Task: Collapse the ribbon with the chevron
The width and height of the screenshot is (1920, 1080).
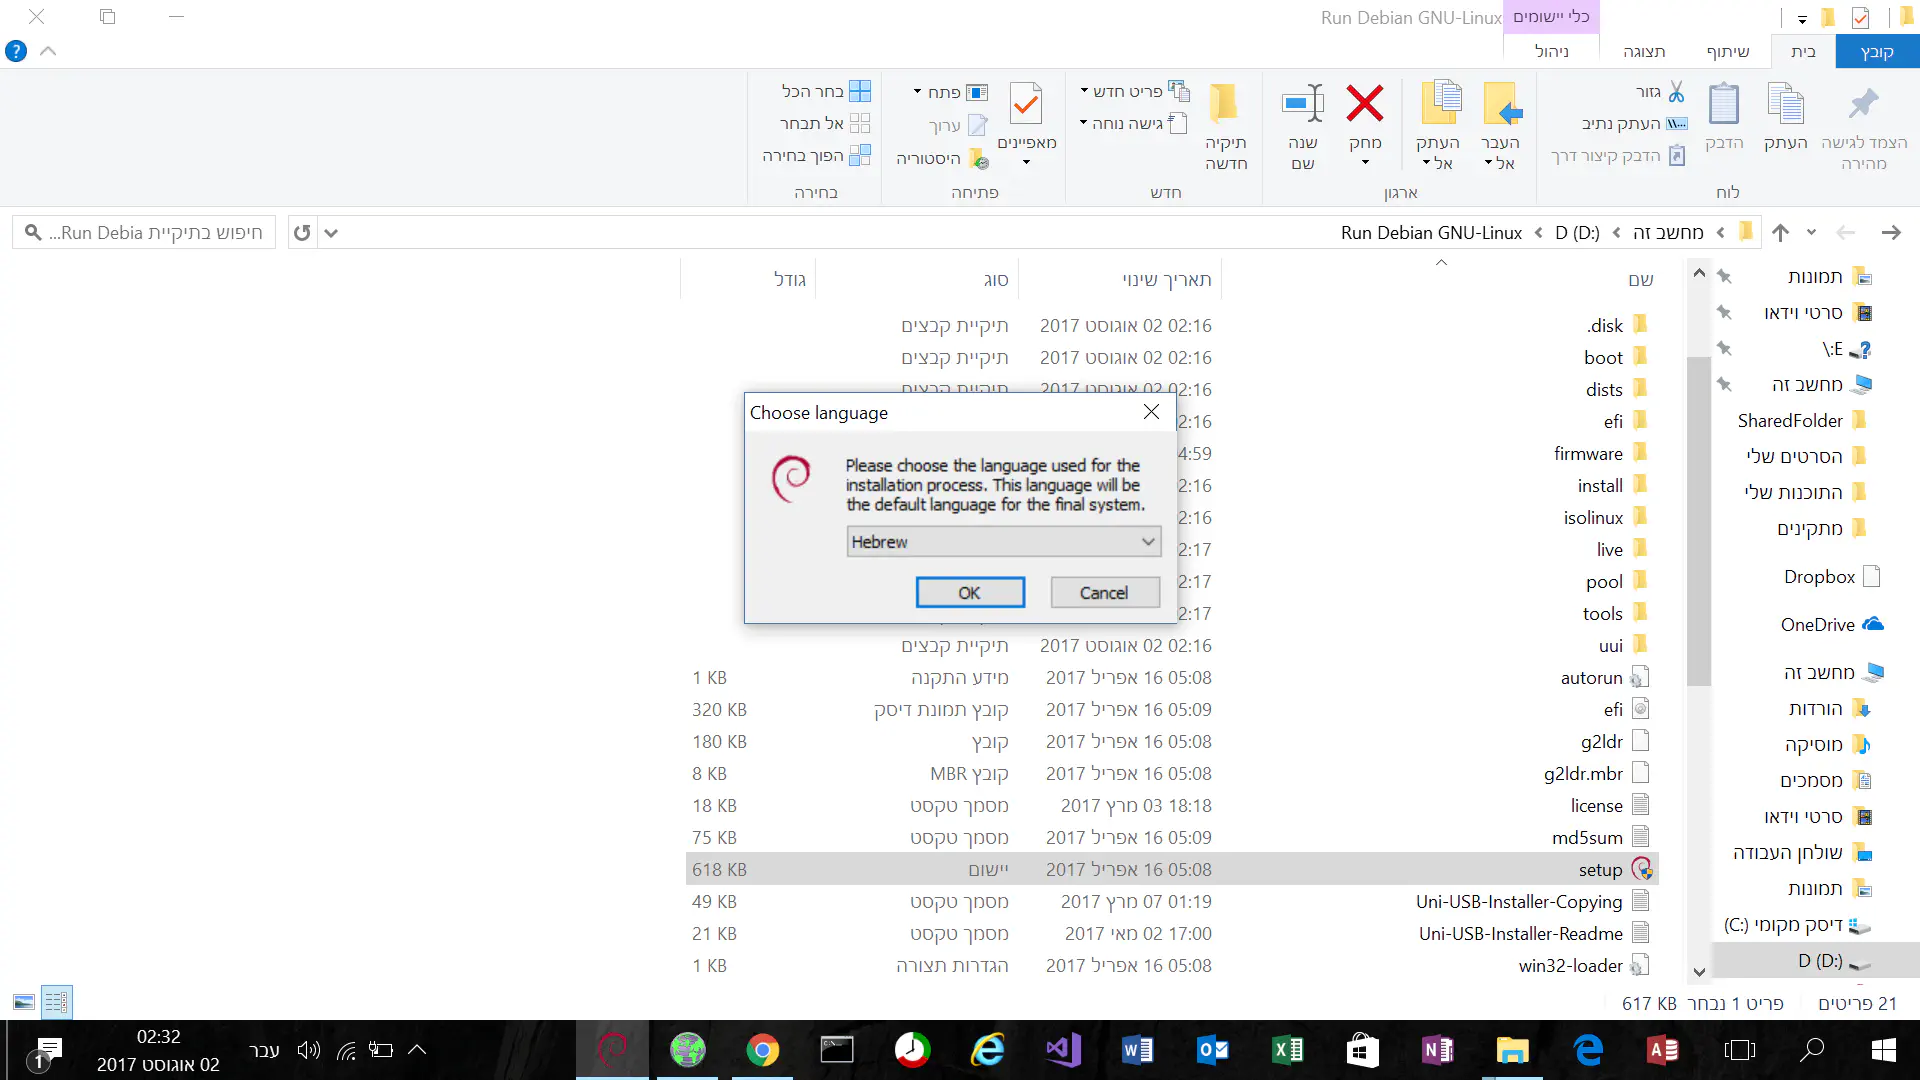Action: 48,51
